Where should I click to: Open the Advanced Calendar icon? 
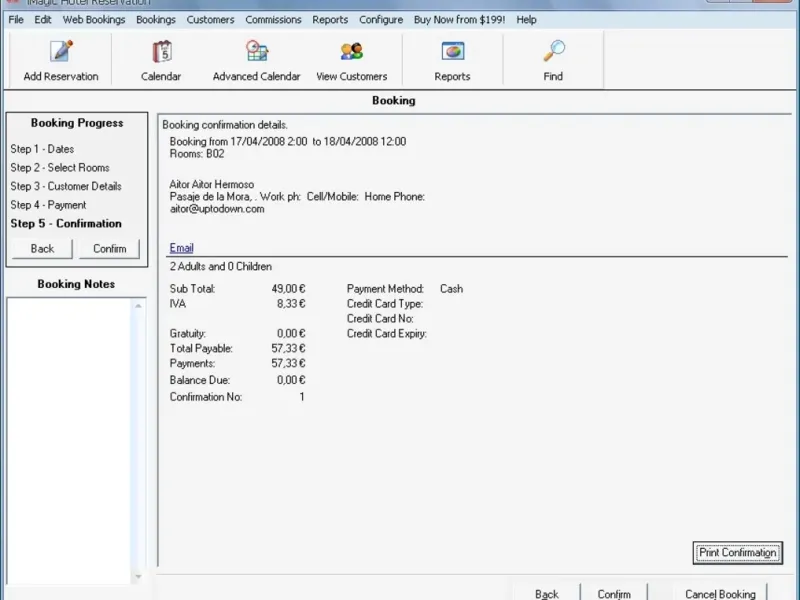click(x=257, y=52)
